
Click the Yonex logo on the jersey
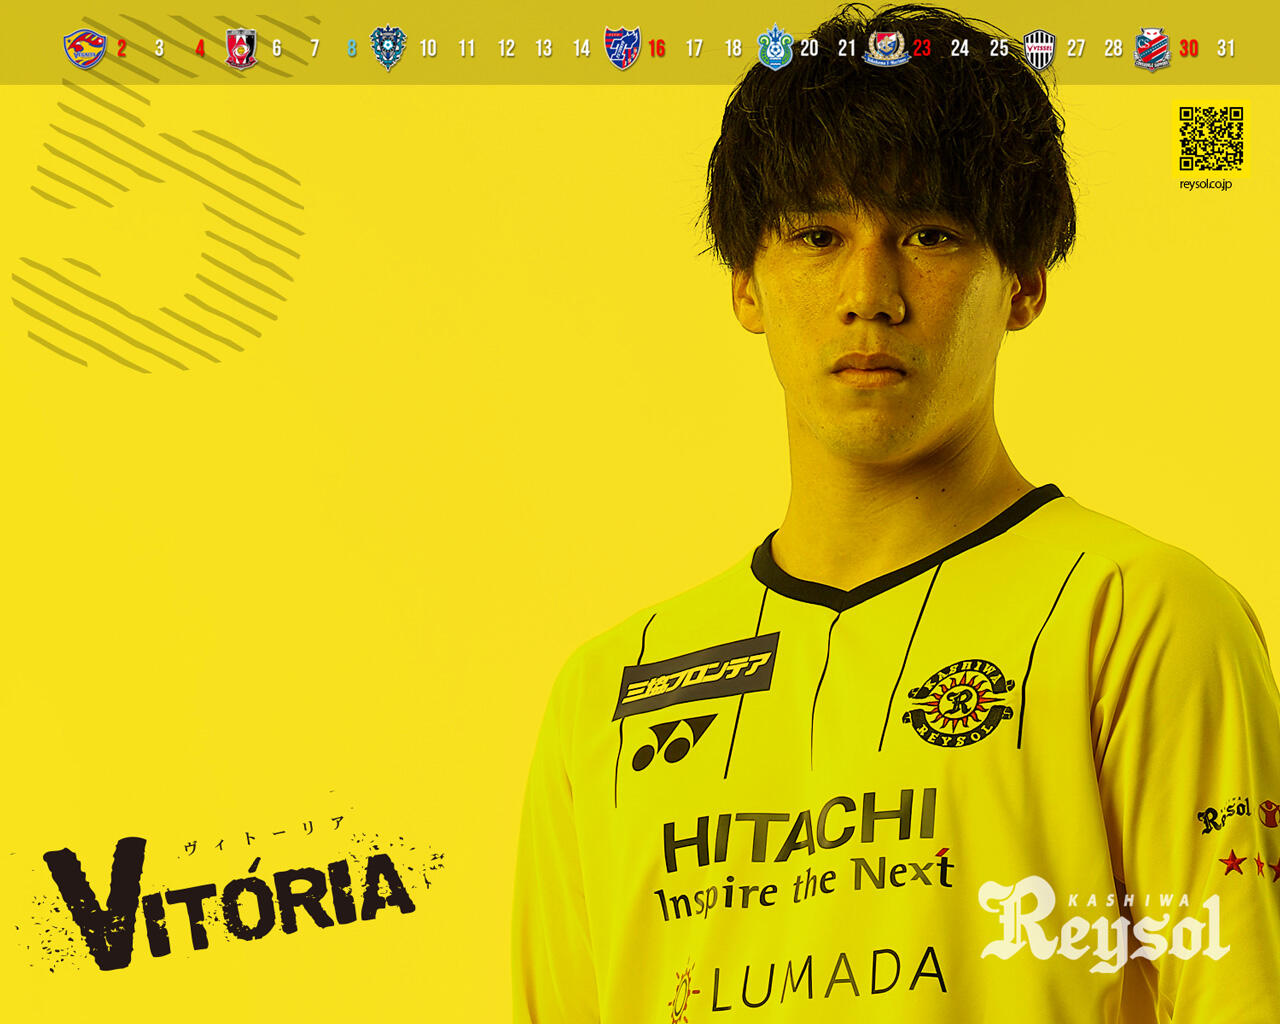pyautogui.click(x=673, y=742)
